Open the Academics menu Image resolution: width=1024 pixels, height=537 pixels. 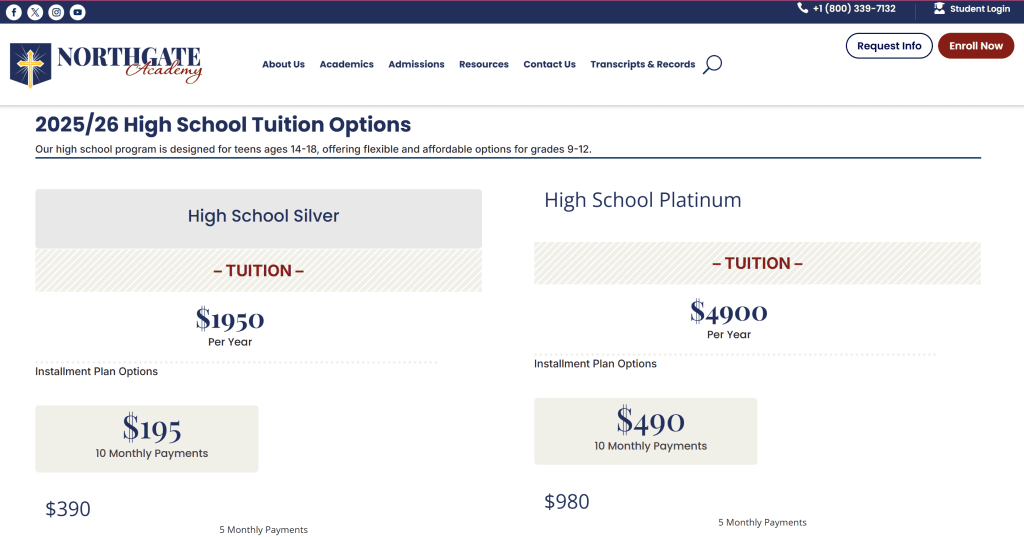pos(346,64)
